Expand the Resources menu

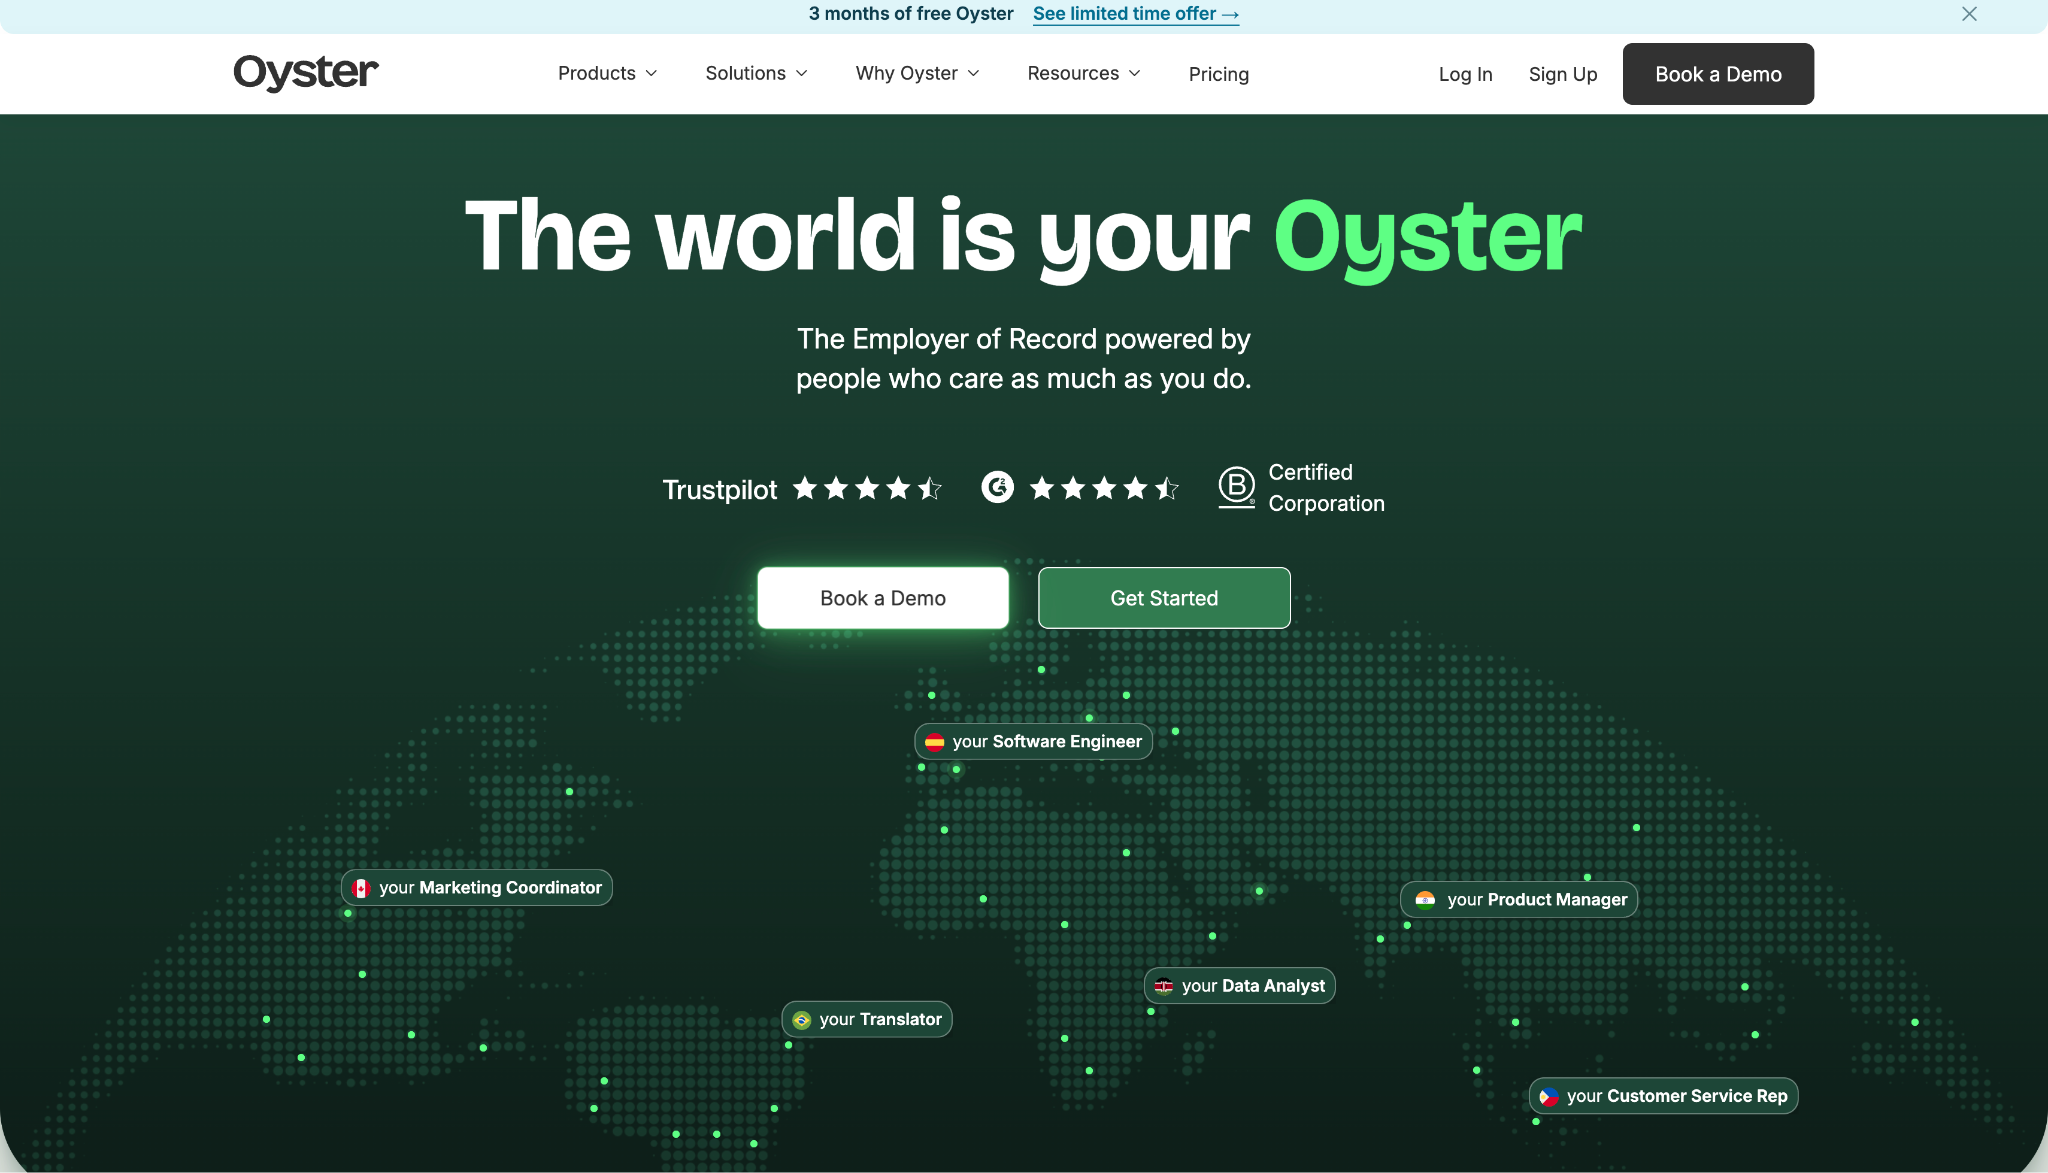(1084, 73)
